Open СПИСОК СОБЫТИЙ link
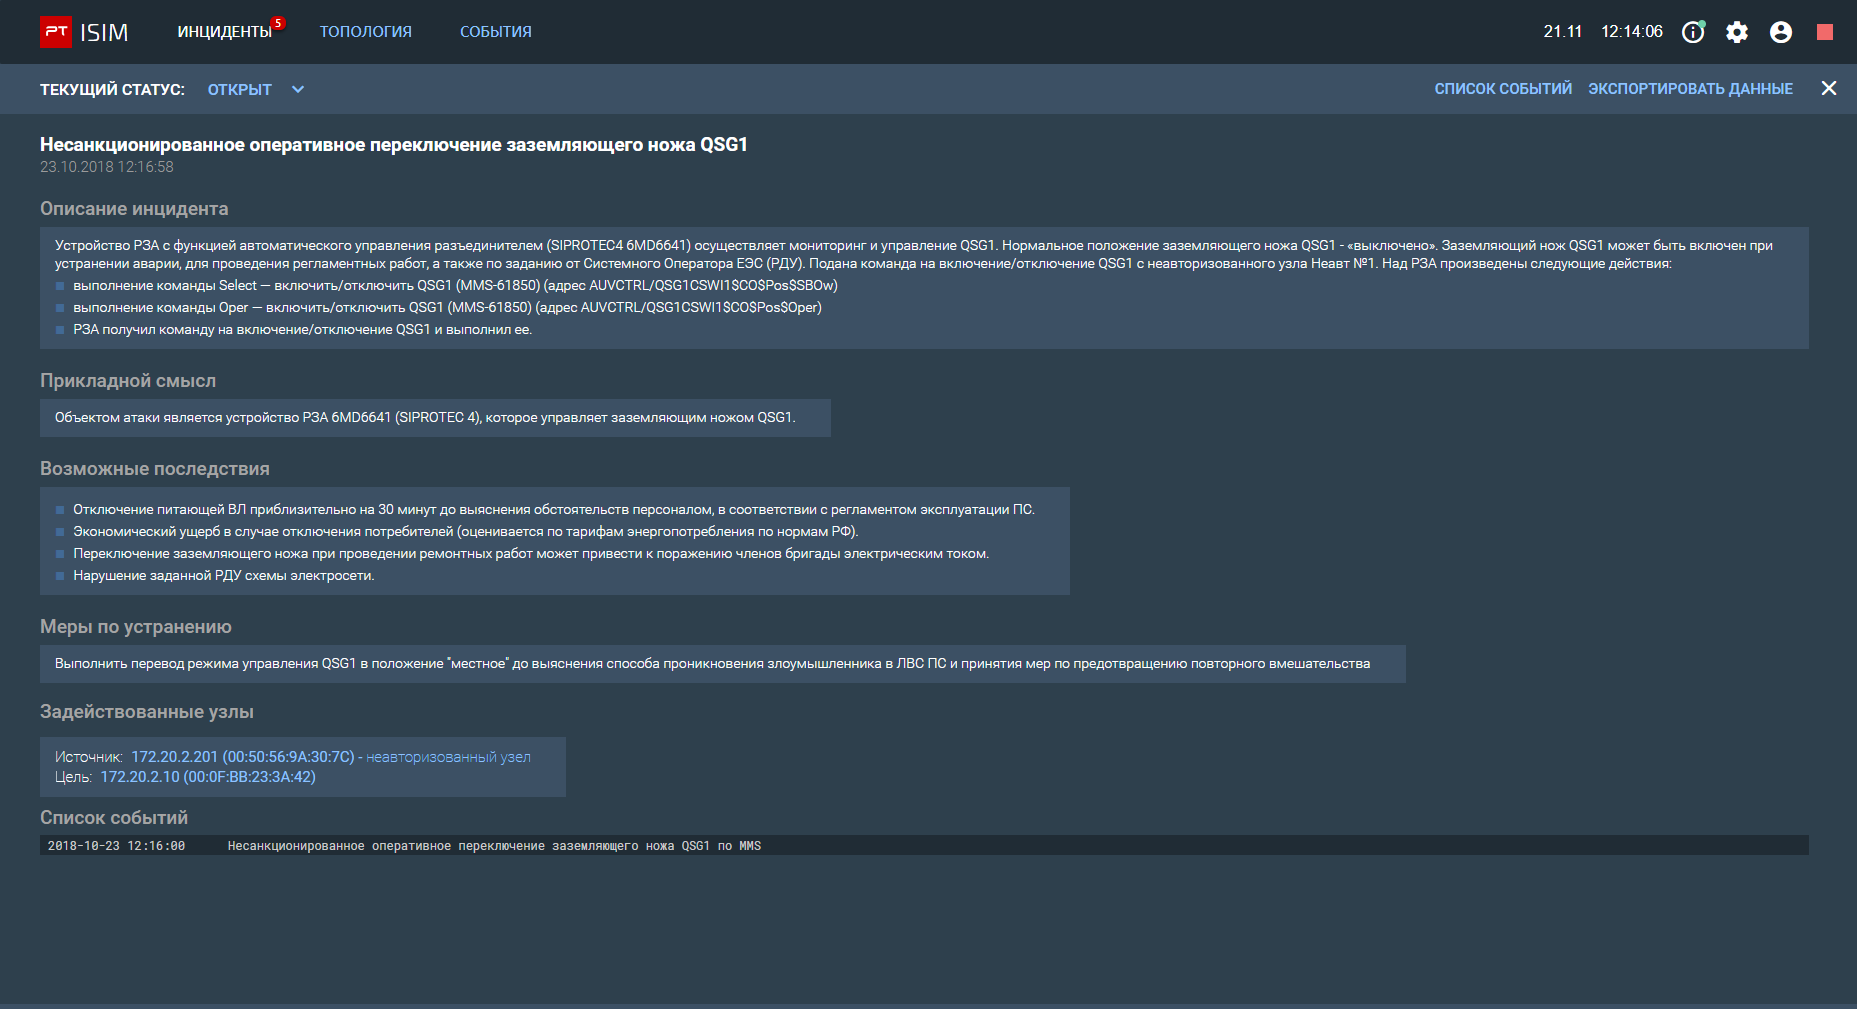The height and width of the screenshot is (1009, 1857). pyautogui.click(x=1503, y=89)
